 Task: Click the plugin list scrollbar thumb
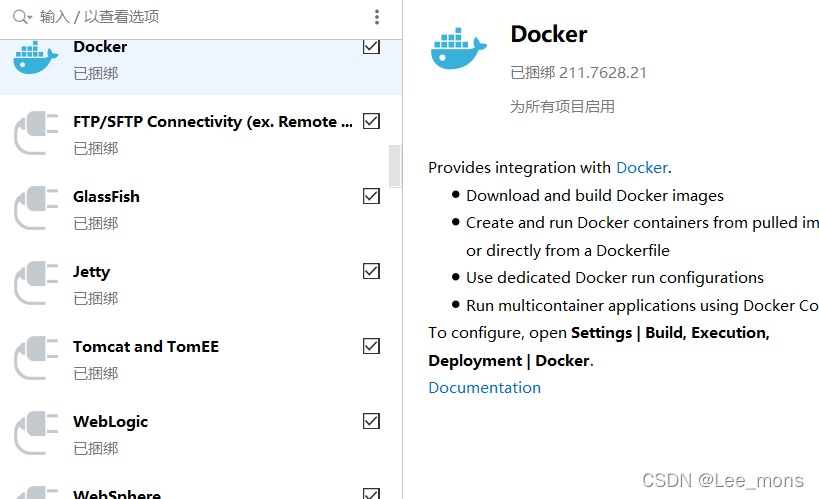[x=395, y=166]
